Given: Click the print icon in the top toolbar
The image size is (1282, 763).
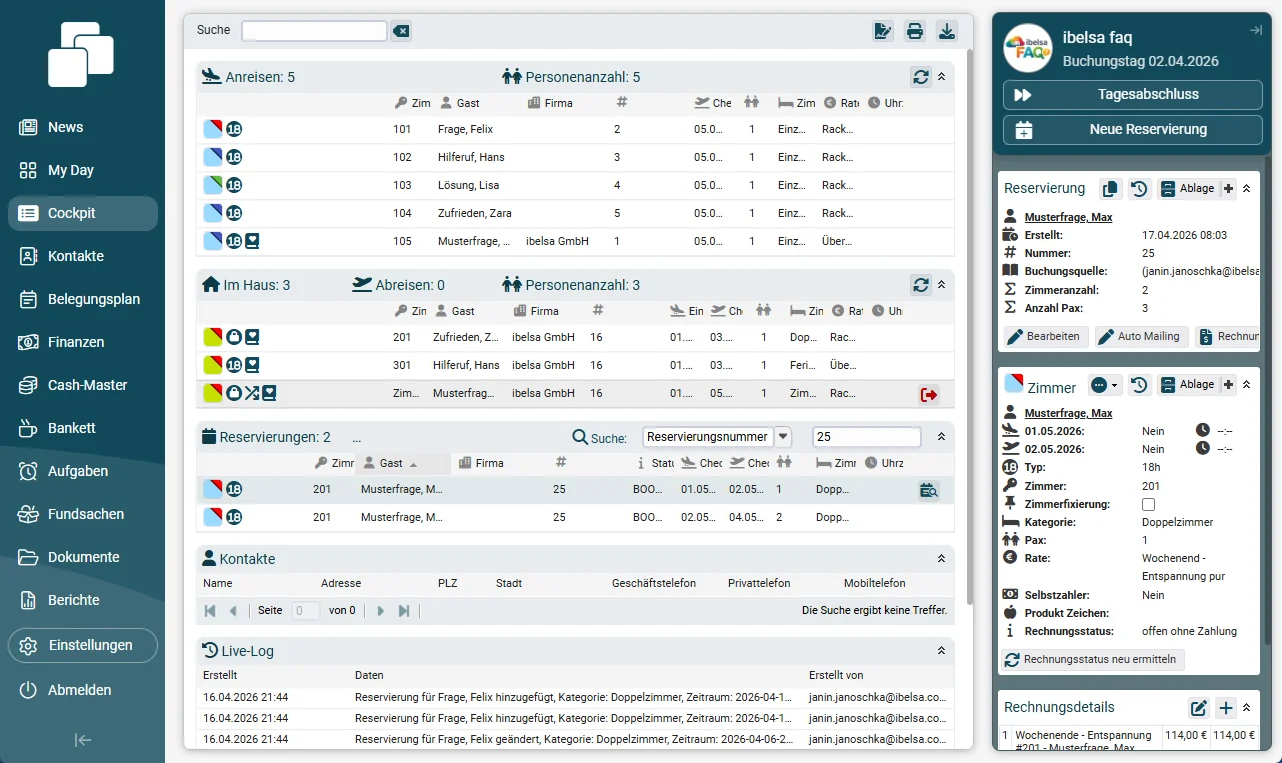Looking at the screenshot, I should pos(915,31).
